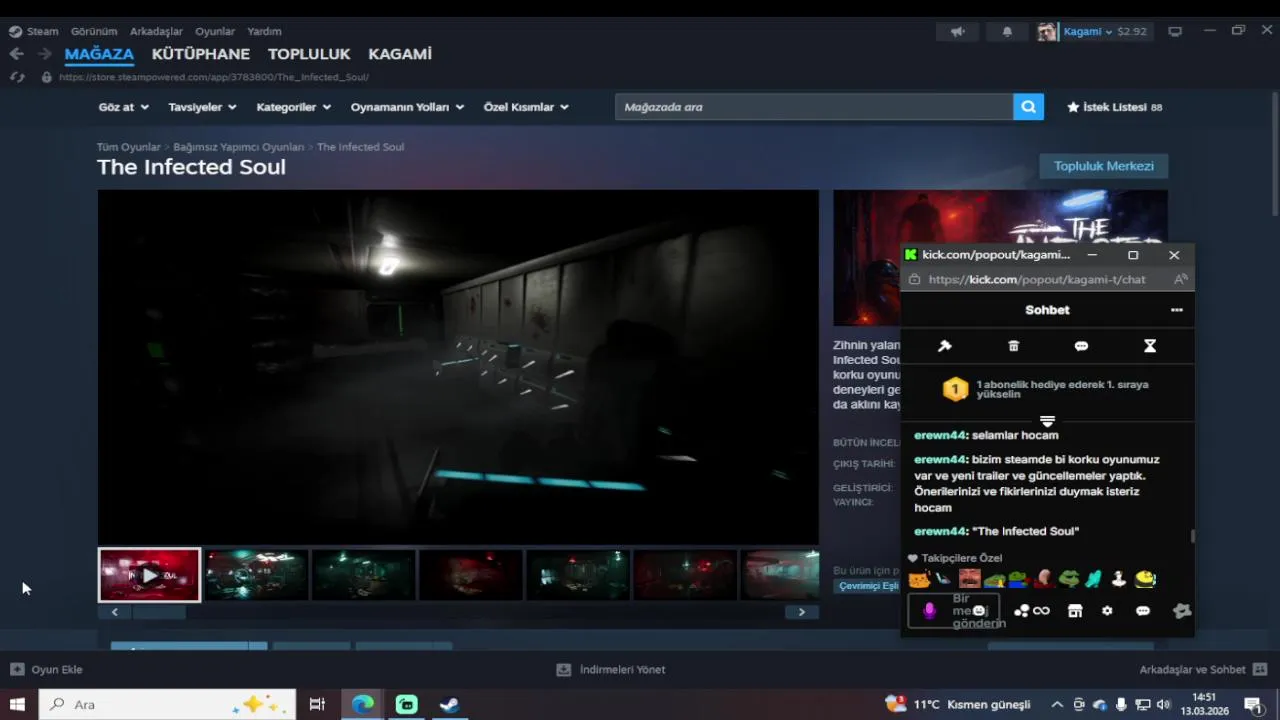Open the emoji picker in chat input

point(979,611)
